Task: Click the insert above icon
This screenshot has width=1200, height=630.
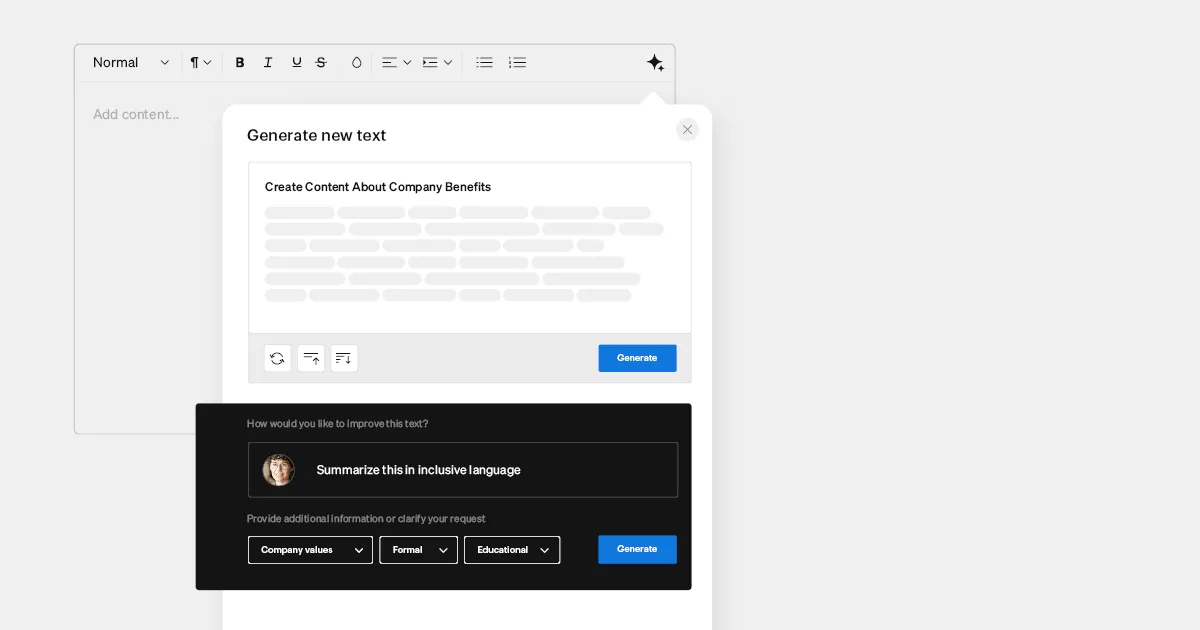Action: 311,358
